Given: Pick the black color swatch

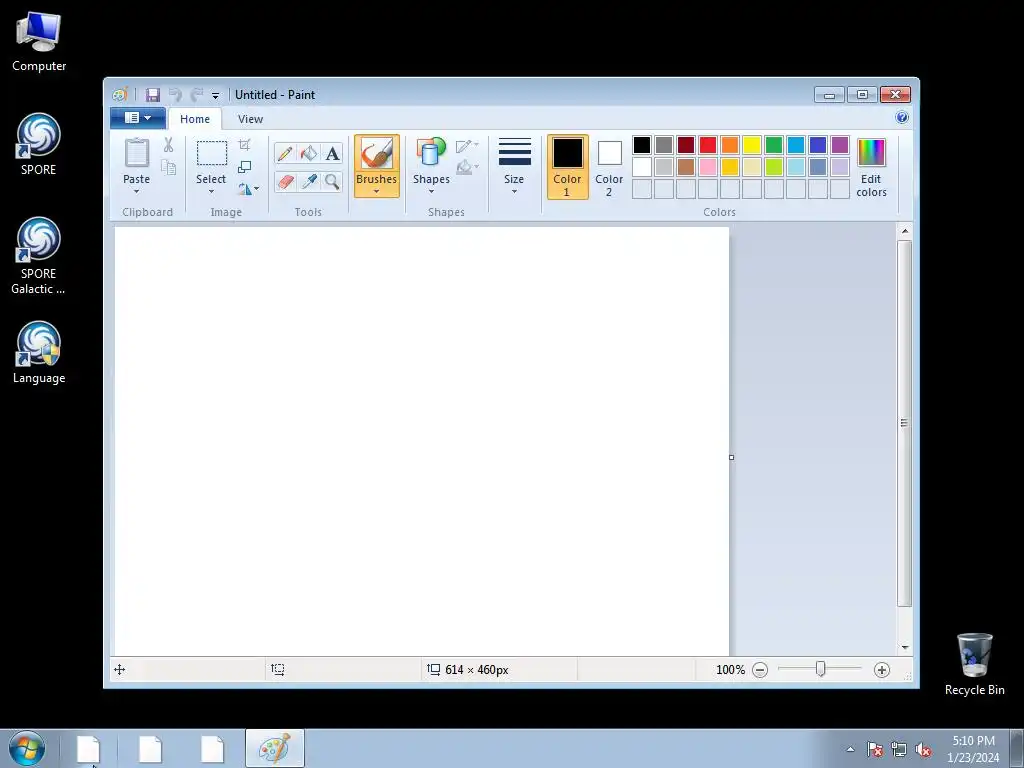Looking at the screenshot, I should (x=642, y=145).
